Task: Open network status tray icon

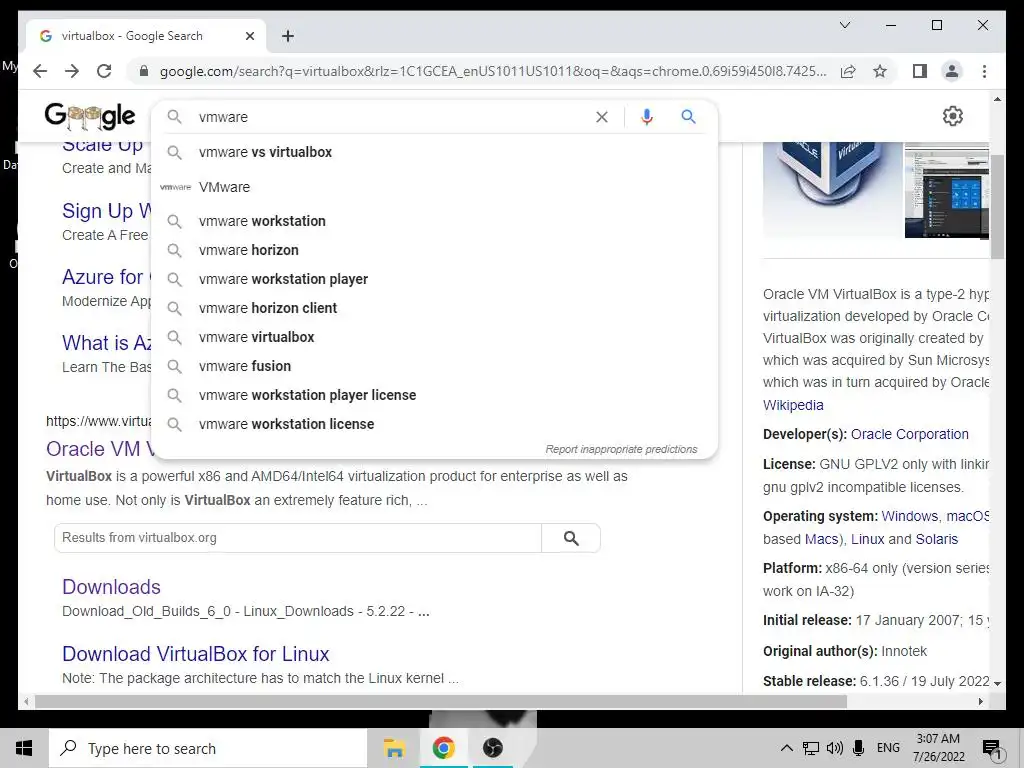Action: tap(810, 748)
